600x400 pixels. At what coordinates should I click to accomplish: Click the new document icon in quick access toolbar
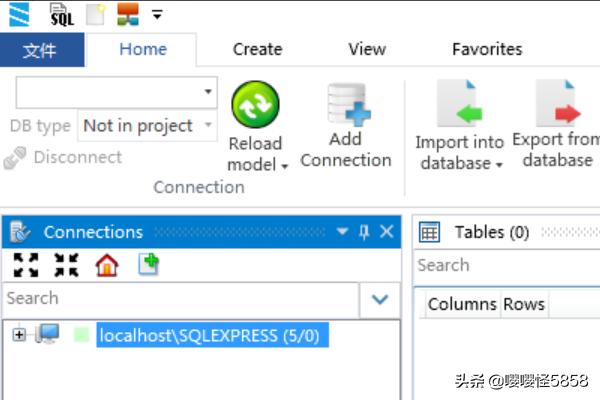click(x=95, y=14)
